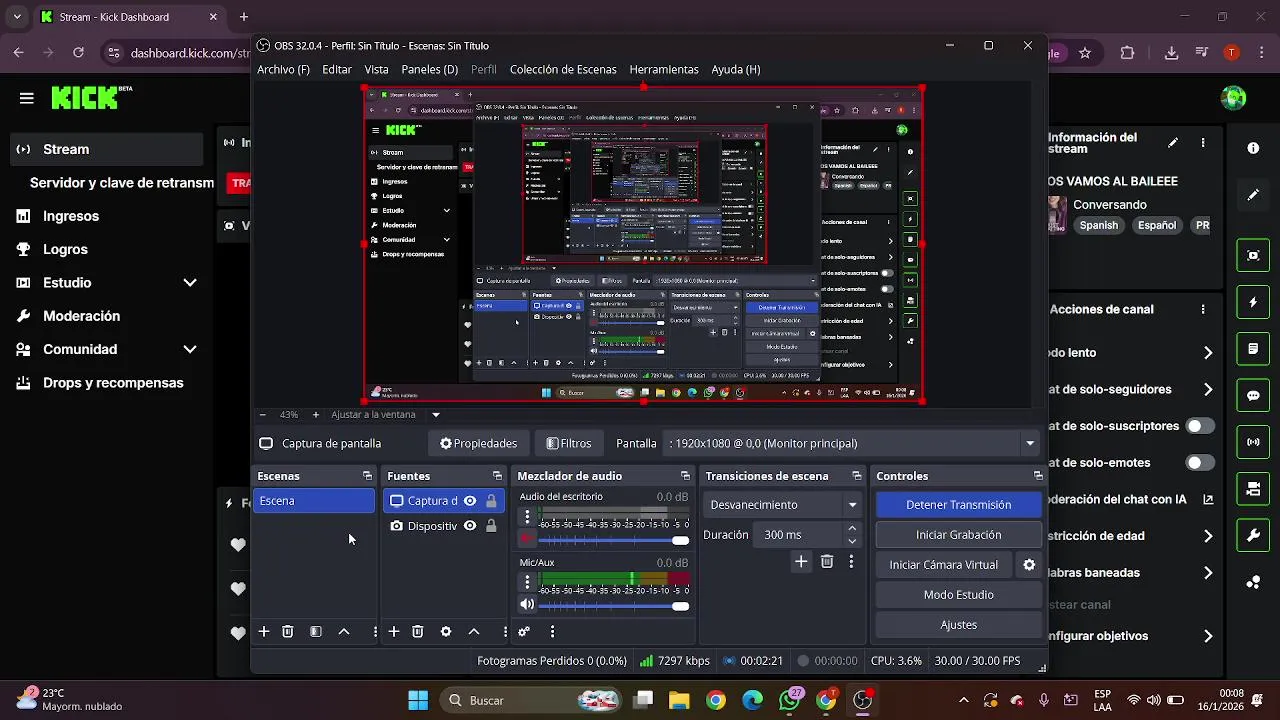Toggle chat de solo-emotes switch
The height and width of the screenshot is (720, 1280).
point(1200,463)
